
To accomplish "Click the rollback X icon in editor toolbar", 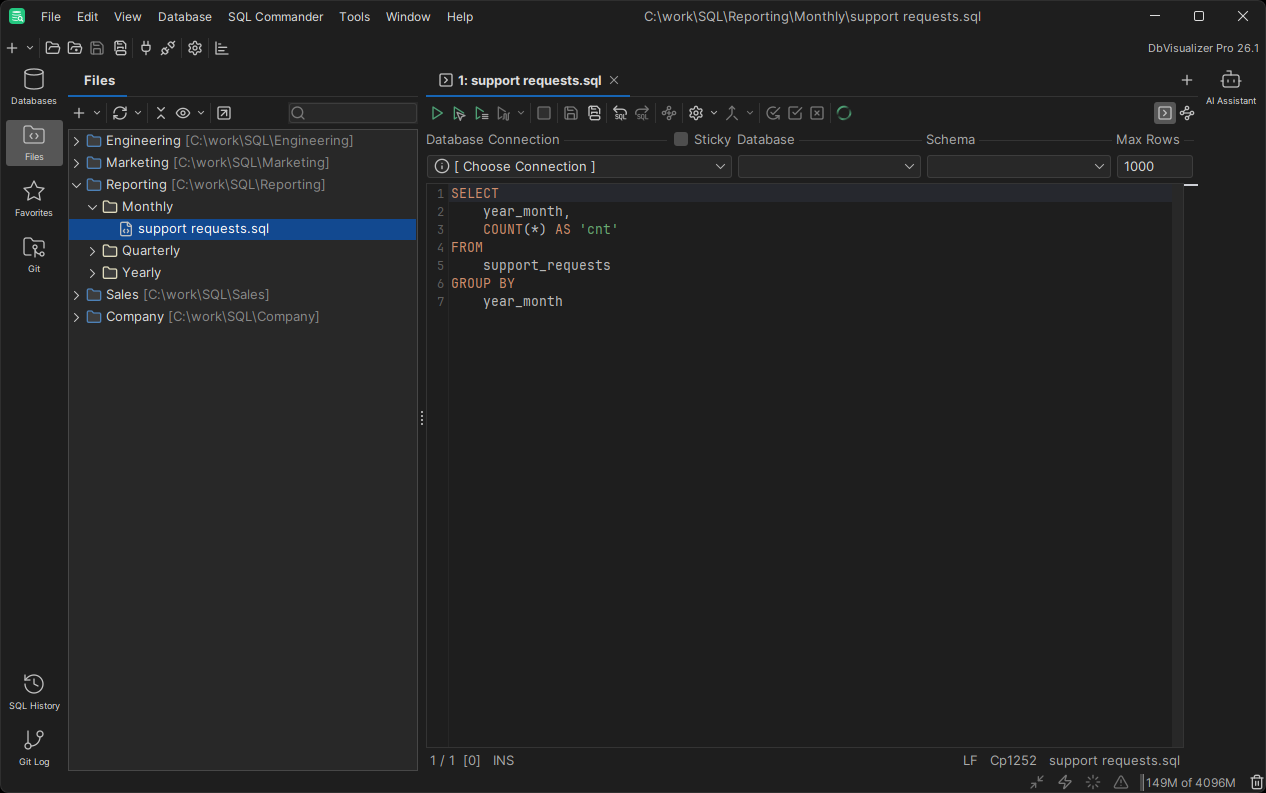I will tap(817, 113).
